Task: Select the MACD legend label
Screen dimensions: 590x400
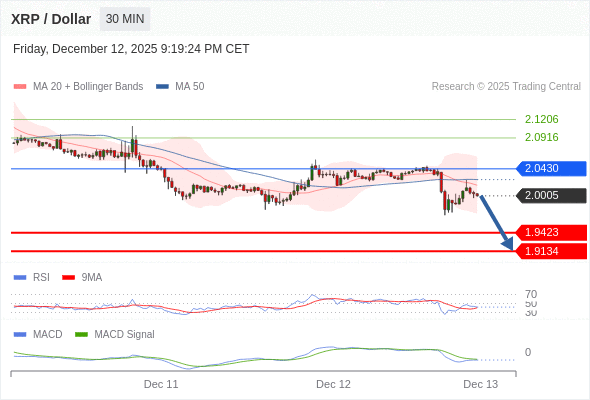Action: click(x=48, y=335)
